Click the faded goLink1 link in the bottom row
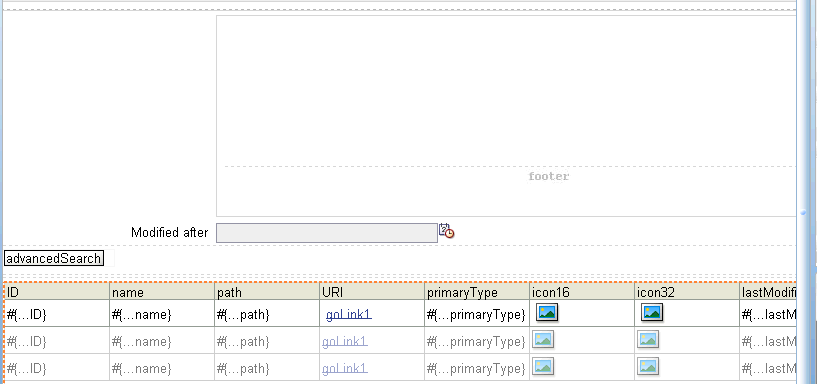The image size is (817, 384). [x=345, y=368]
